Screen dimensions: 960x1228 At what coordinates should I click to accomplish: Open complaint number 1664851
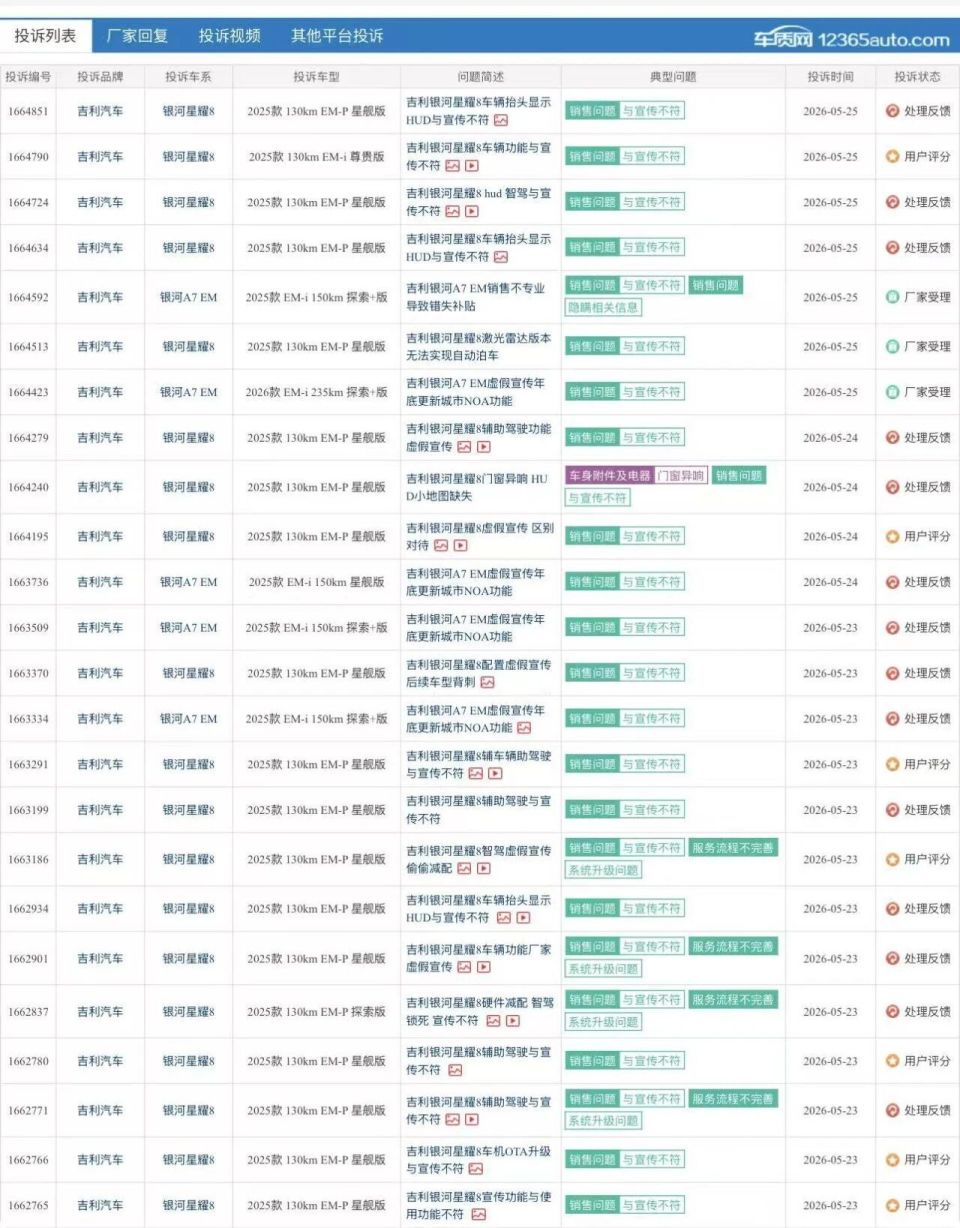(x=29, y=111)
